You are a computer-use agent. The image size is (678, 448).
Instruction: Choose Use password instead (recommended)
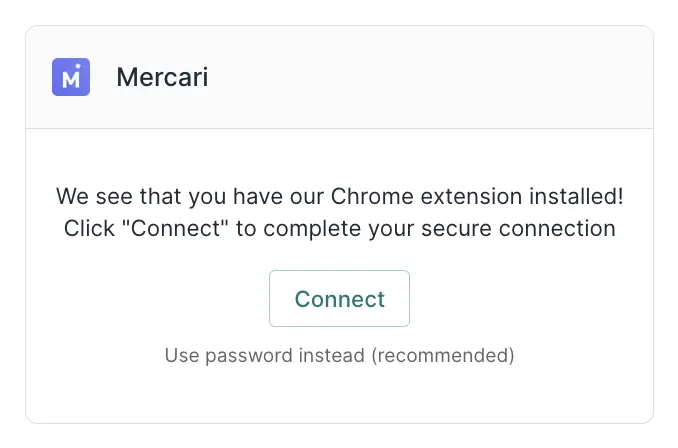[339, 355]
